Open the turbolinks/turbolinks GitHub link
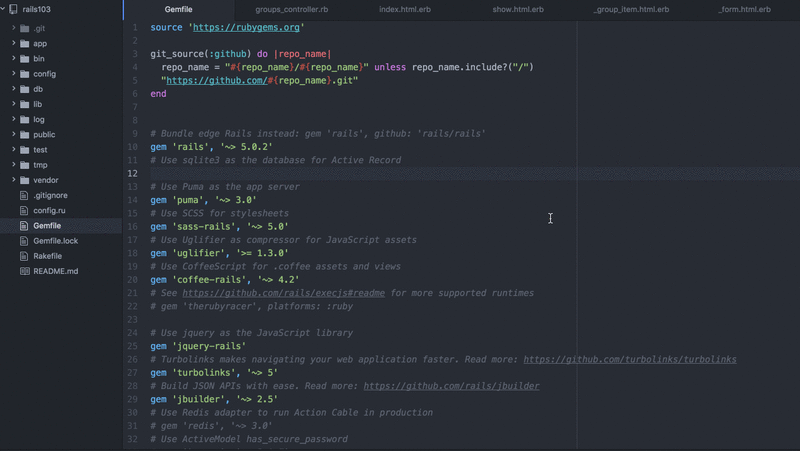The image size is (800, 451). pyautogui.click(x=630, y=359)
